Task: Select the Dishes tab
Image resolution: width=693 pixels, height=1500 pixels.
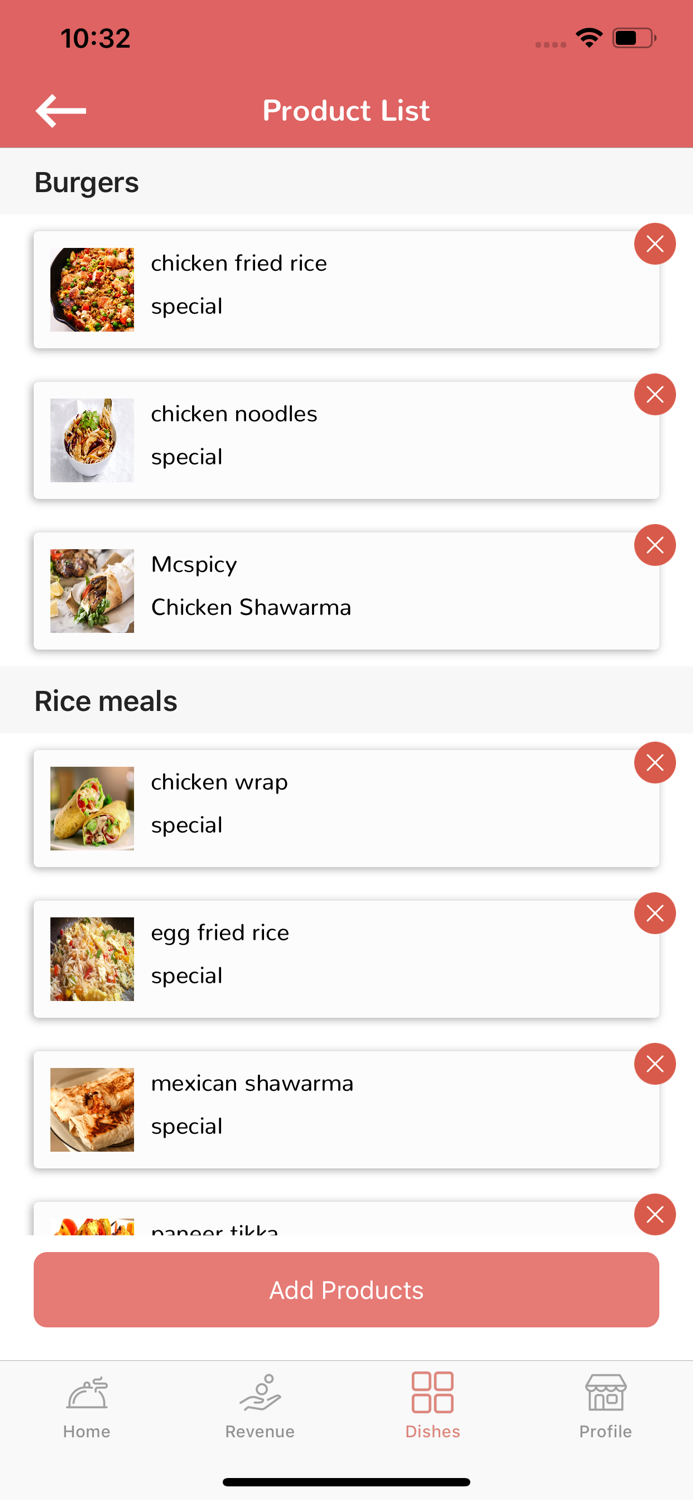Action: coord(433,1405)
